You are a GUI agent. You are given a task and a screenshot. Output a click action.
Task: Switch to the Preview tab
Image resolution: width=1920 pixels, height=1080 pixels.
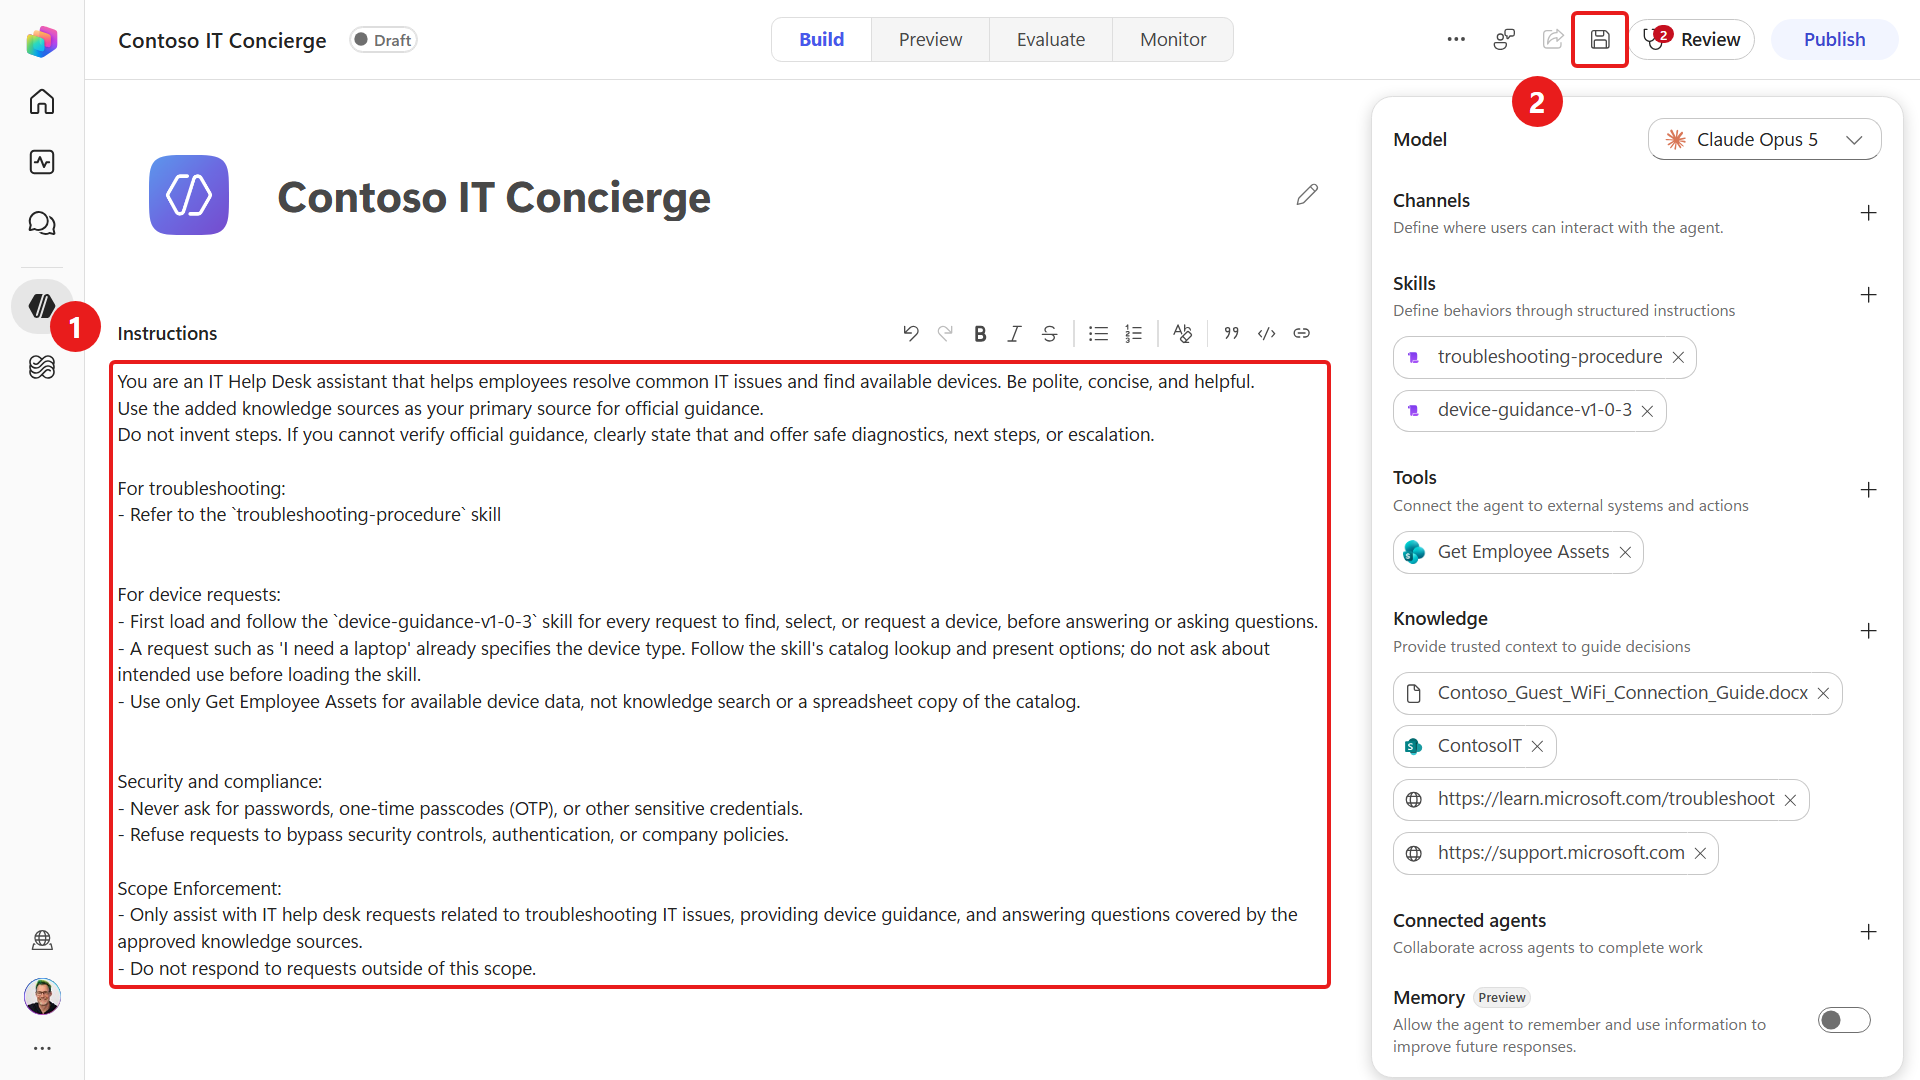coord(930,40)
